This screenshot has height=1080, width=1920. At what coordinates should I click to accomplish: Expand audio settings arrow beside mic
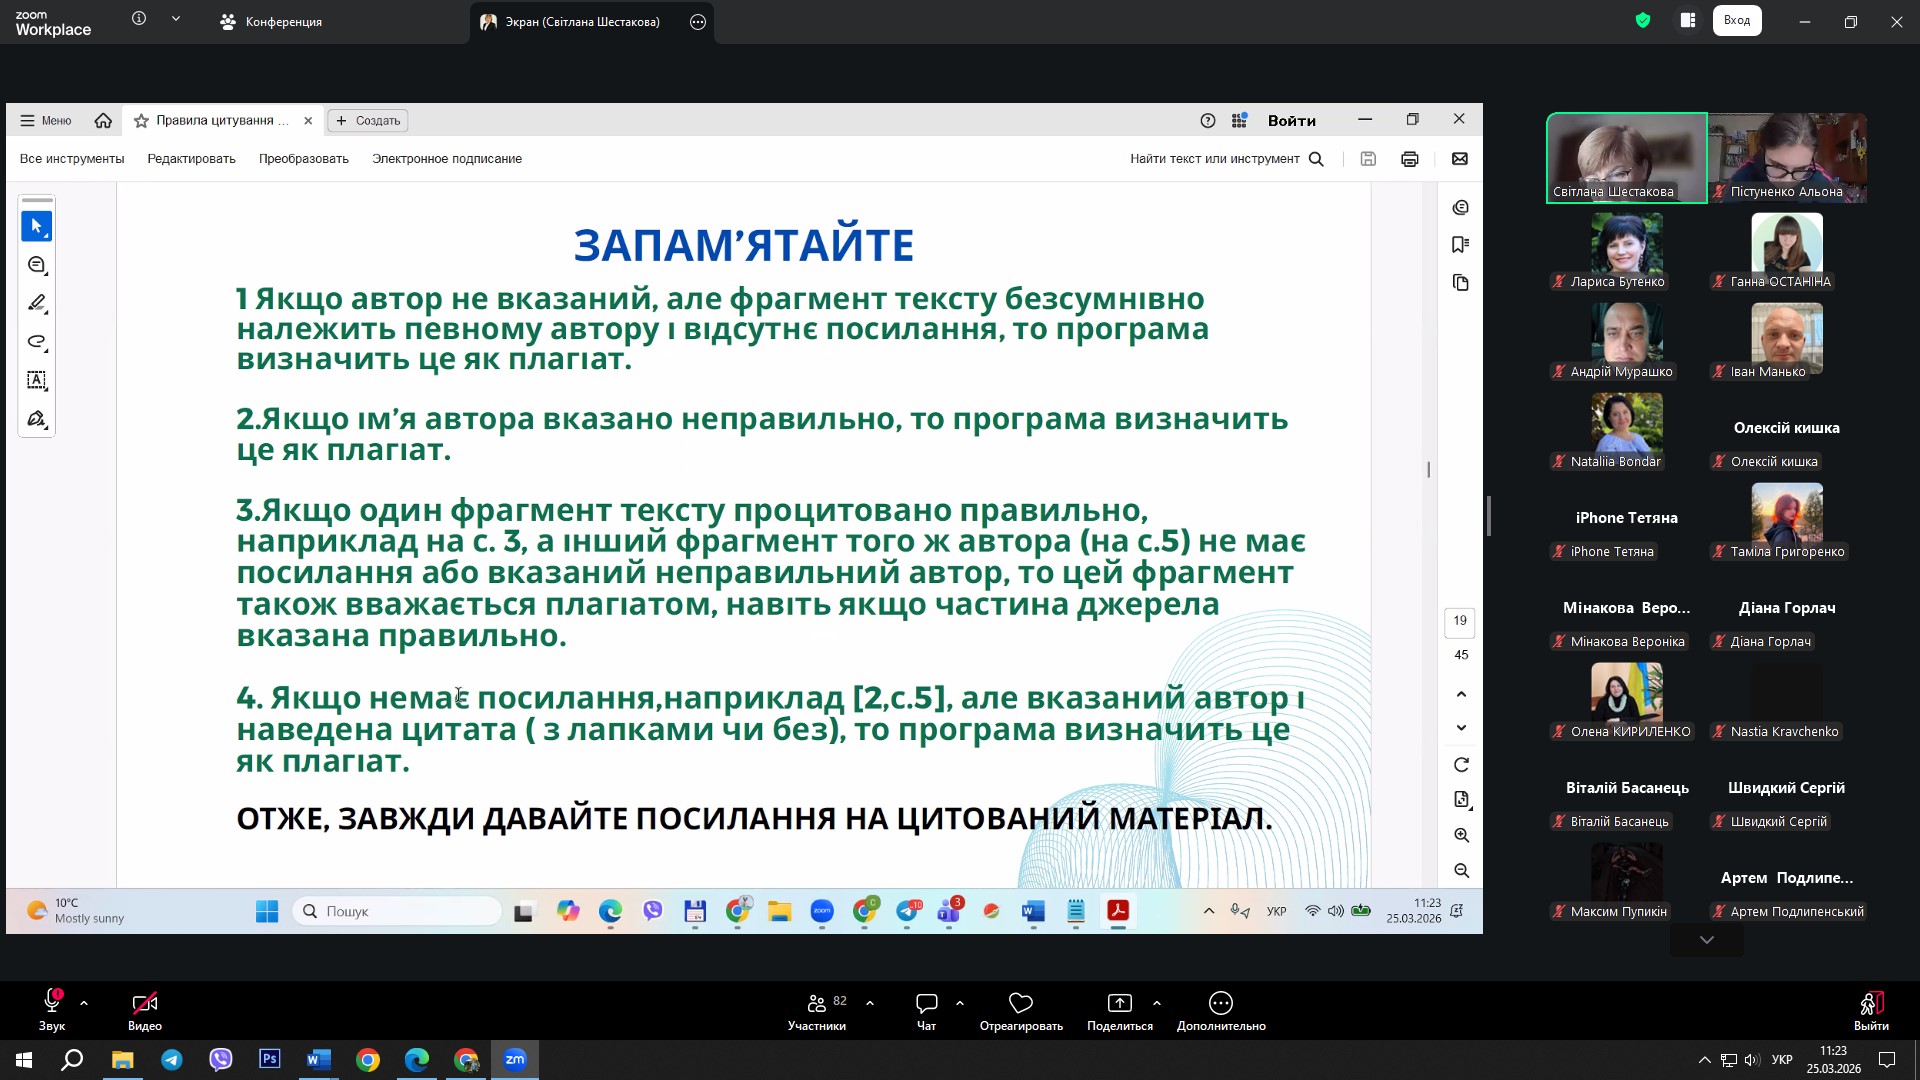84,1002
